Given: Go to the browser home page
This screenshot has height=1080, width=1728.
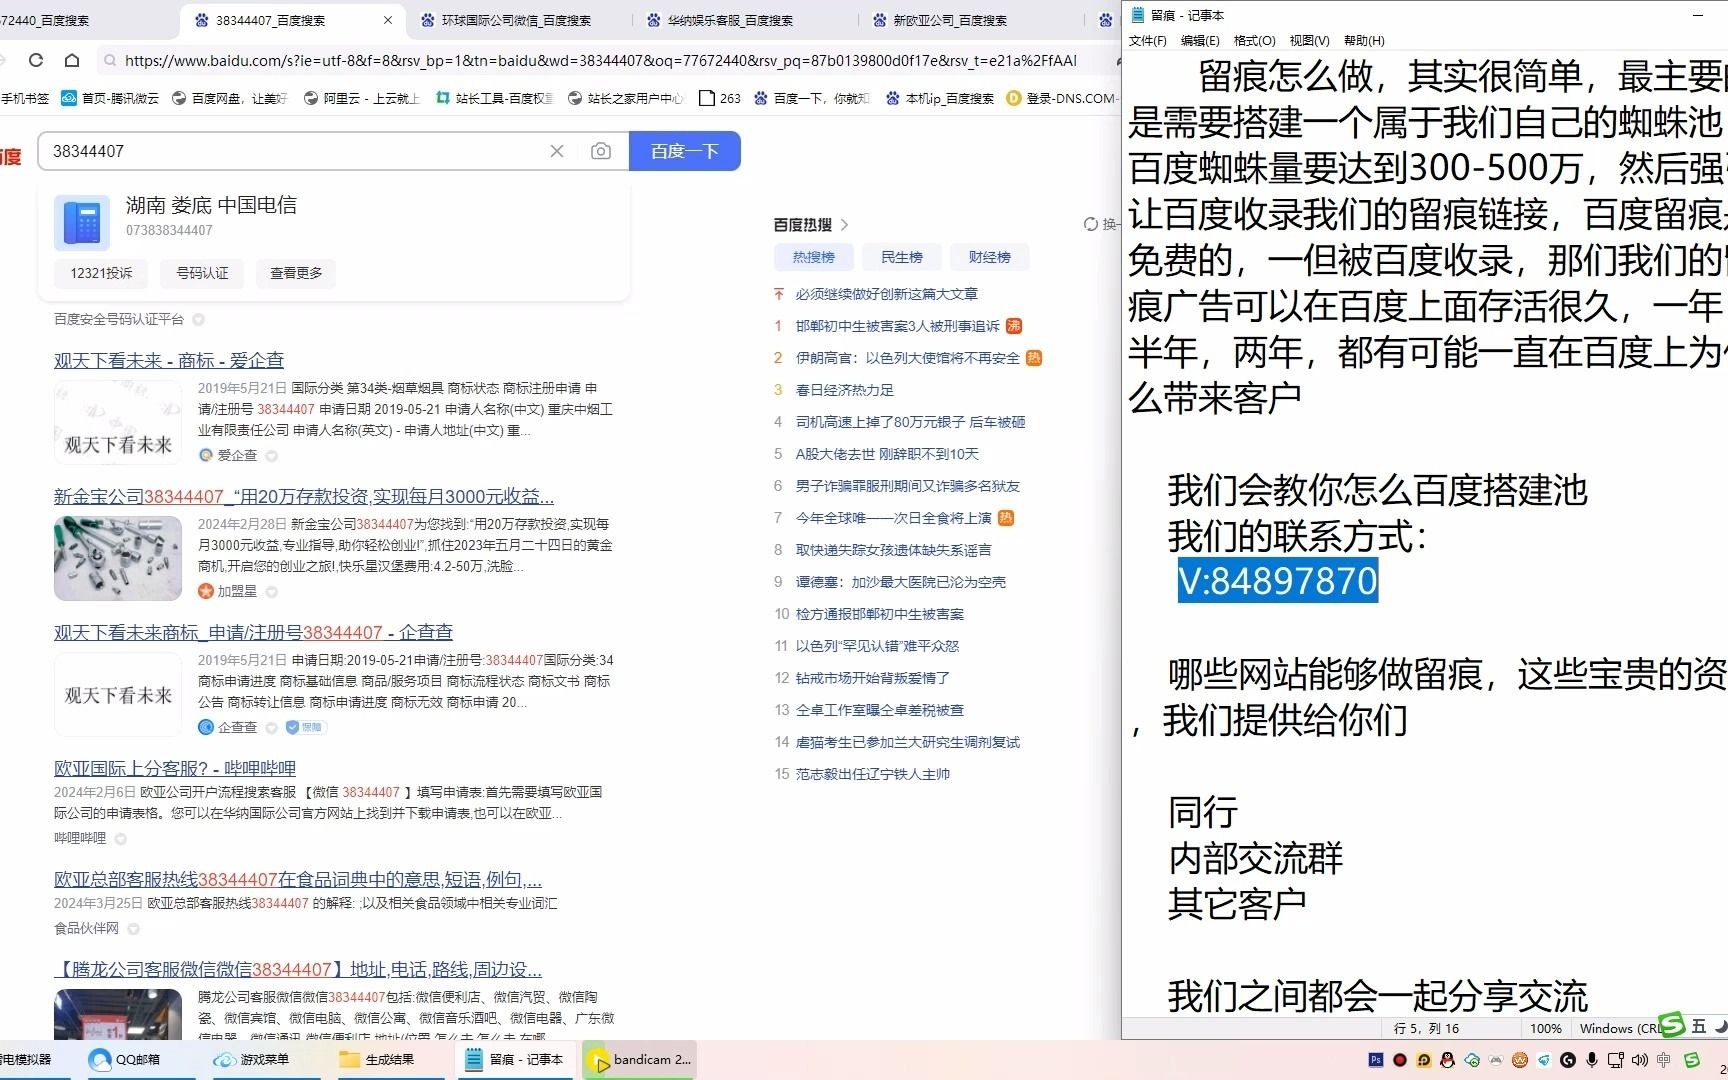Looking at the screenshot, I should (72, 60).
